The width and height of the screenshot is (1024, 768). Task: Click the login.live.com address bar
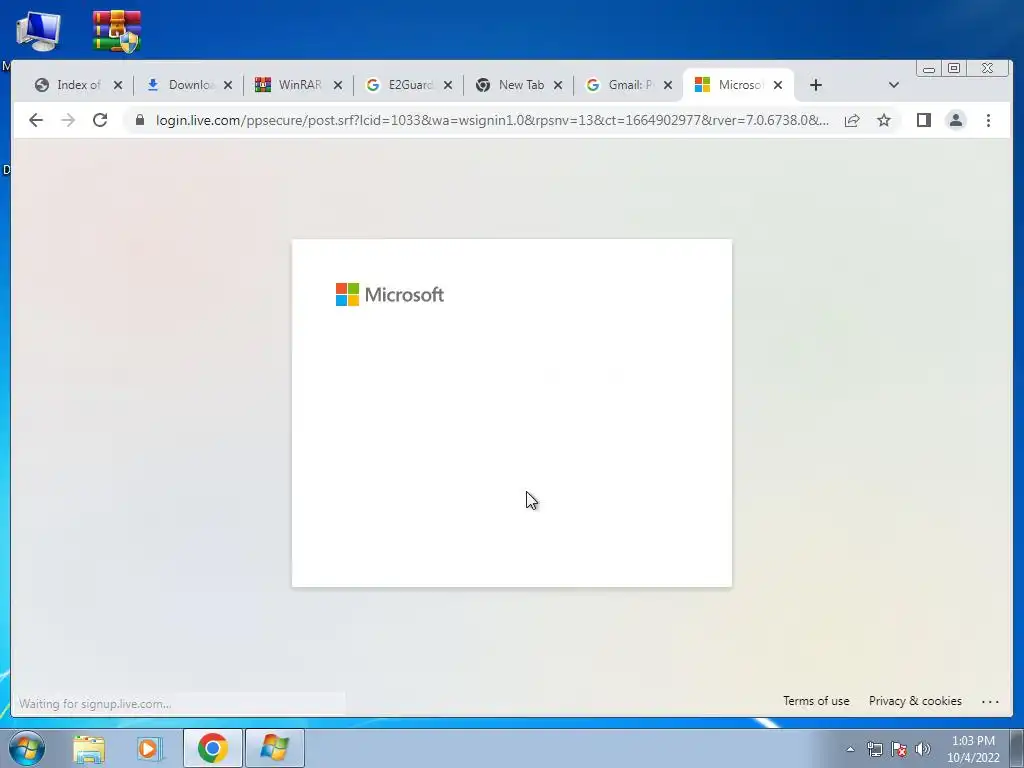click(x=492, y=120)
